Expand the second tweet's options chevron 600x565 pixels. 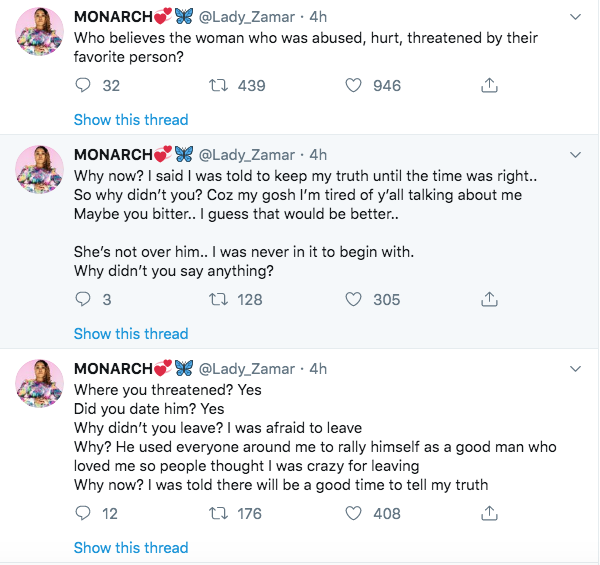[575, 155]
